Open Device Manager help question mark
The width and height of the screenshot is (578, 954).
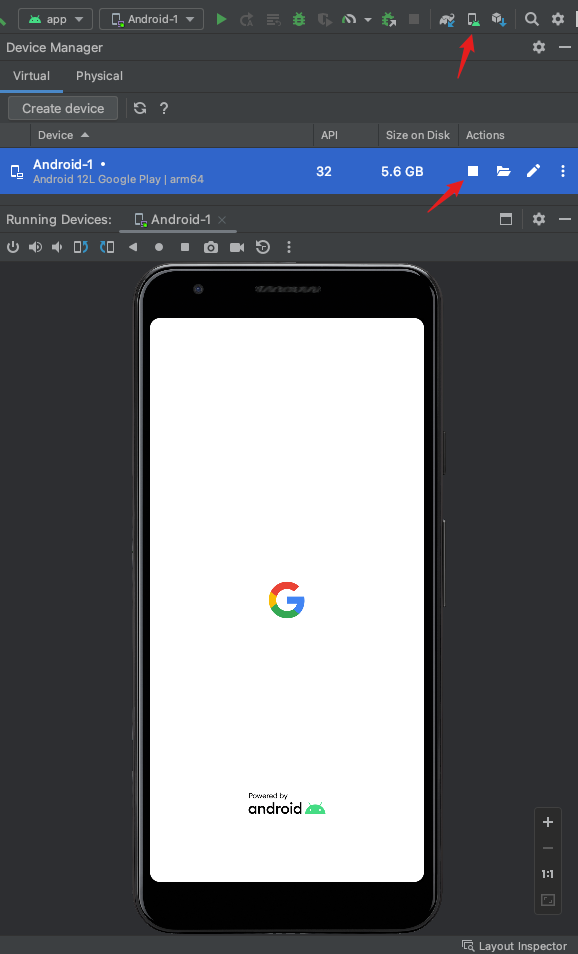click(x=164, y=108)
